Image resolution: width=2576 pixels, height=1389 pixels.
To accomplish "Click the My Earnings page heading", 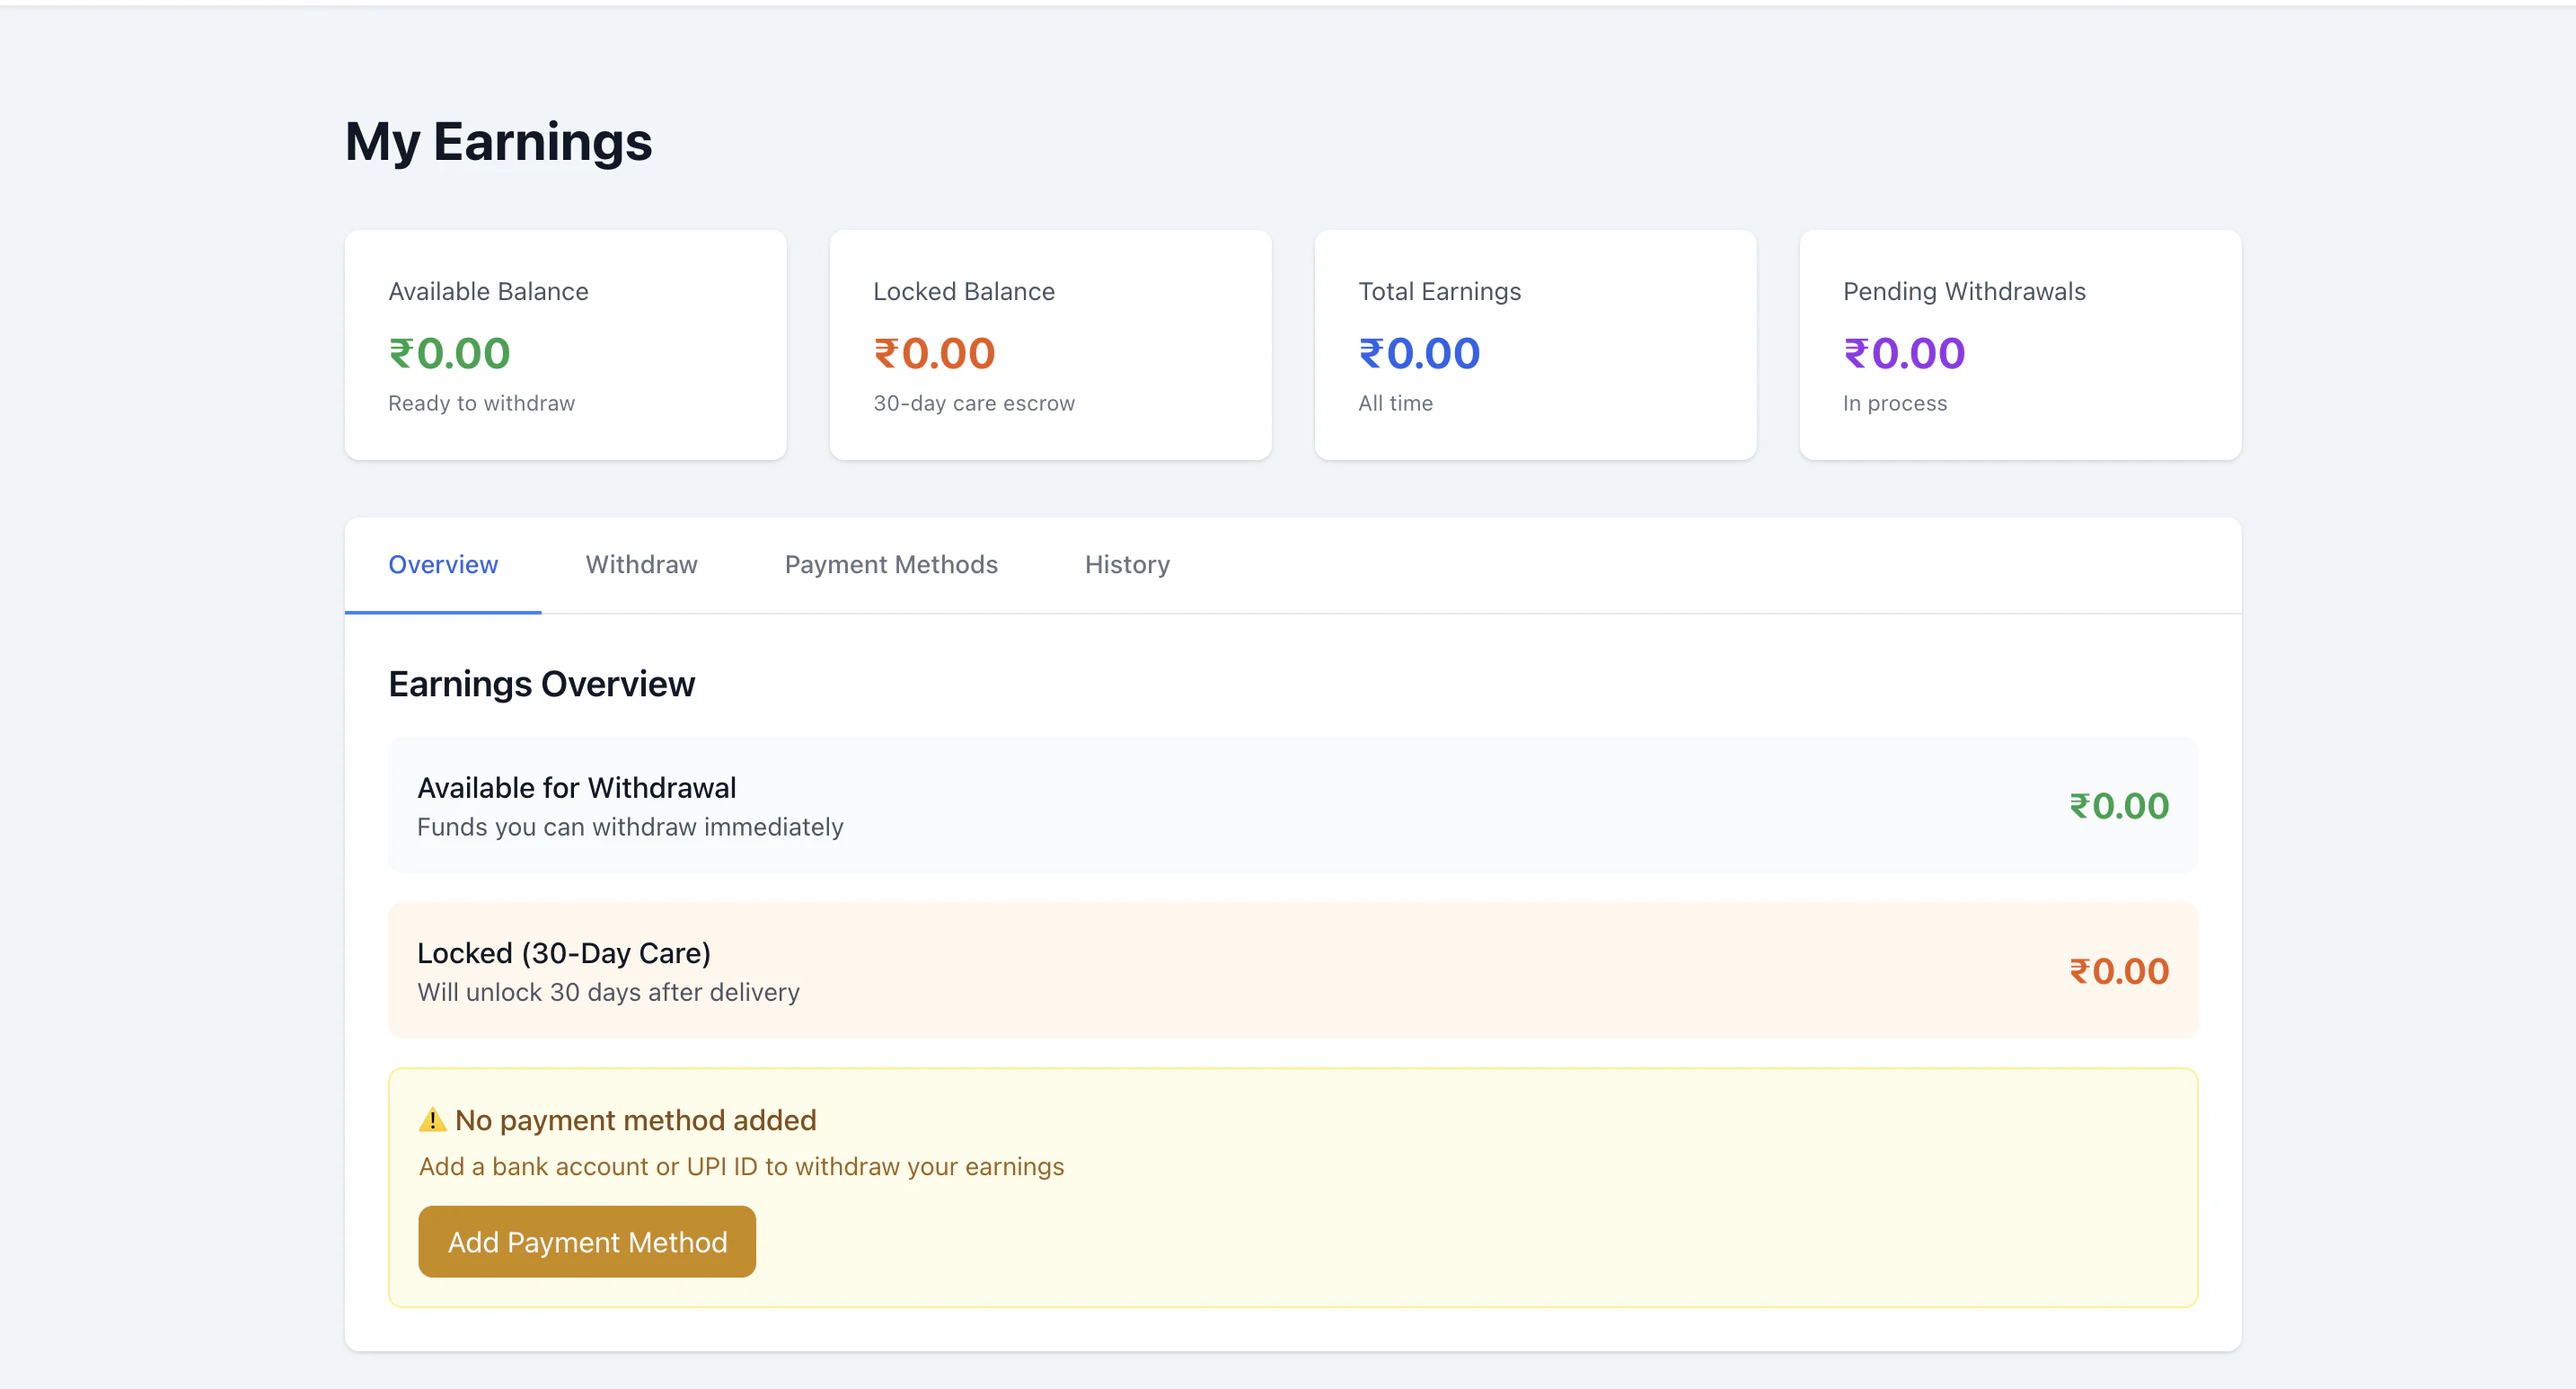I will (x=498, y=142).
